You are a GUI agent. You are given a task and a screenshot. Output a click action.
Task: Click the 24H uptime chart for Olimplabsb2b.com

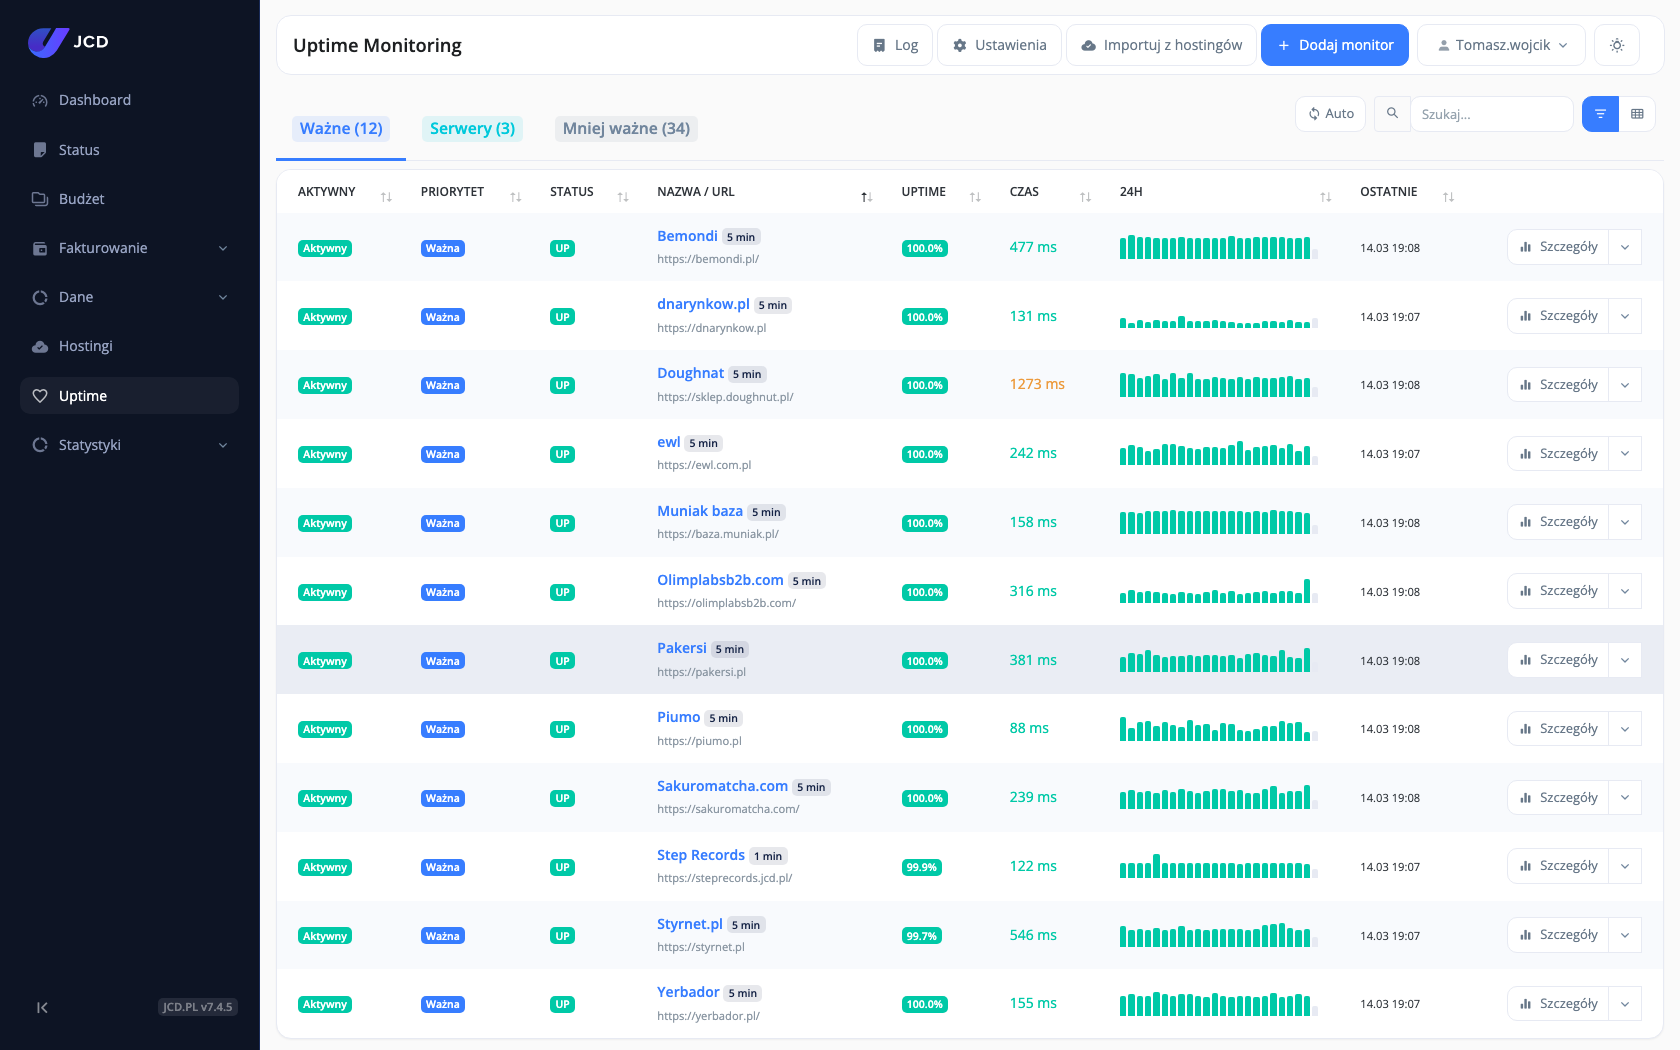tap(1219, 591)
